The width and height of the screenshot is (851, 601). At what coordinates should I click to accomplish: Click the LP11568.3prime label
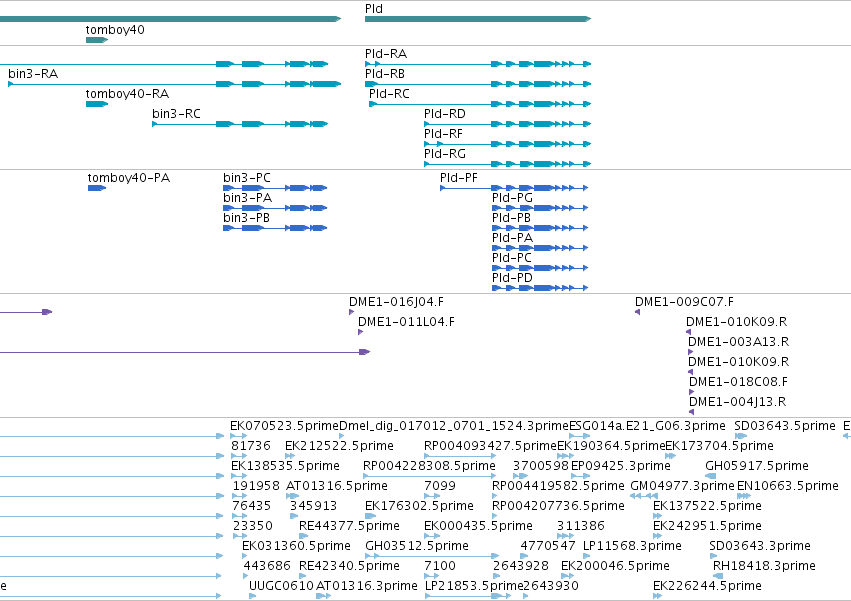point(632,547)
